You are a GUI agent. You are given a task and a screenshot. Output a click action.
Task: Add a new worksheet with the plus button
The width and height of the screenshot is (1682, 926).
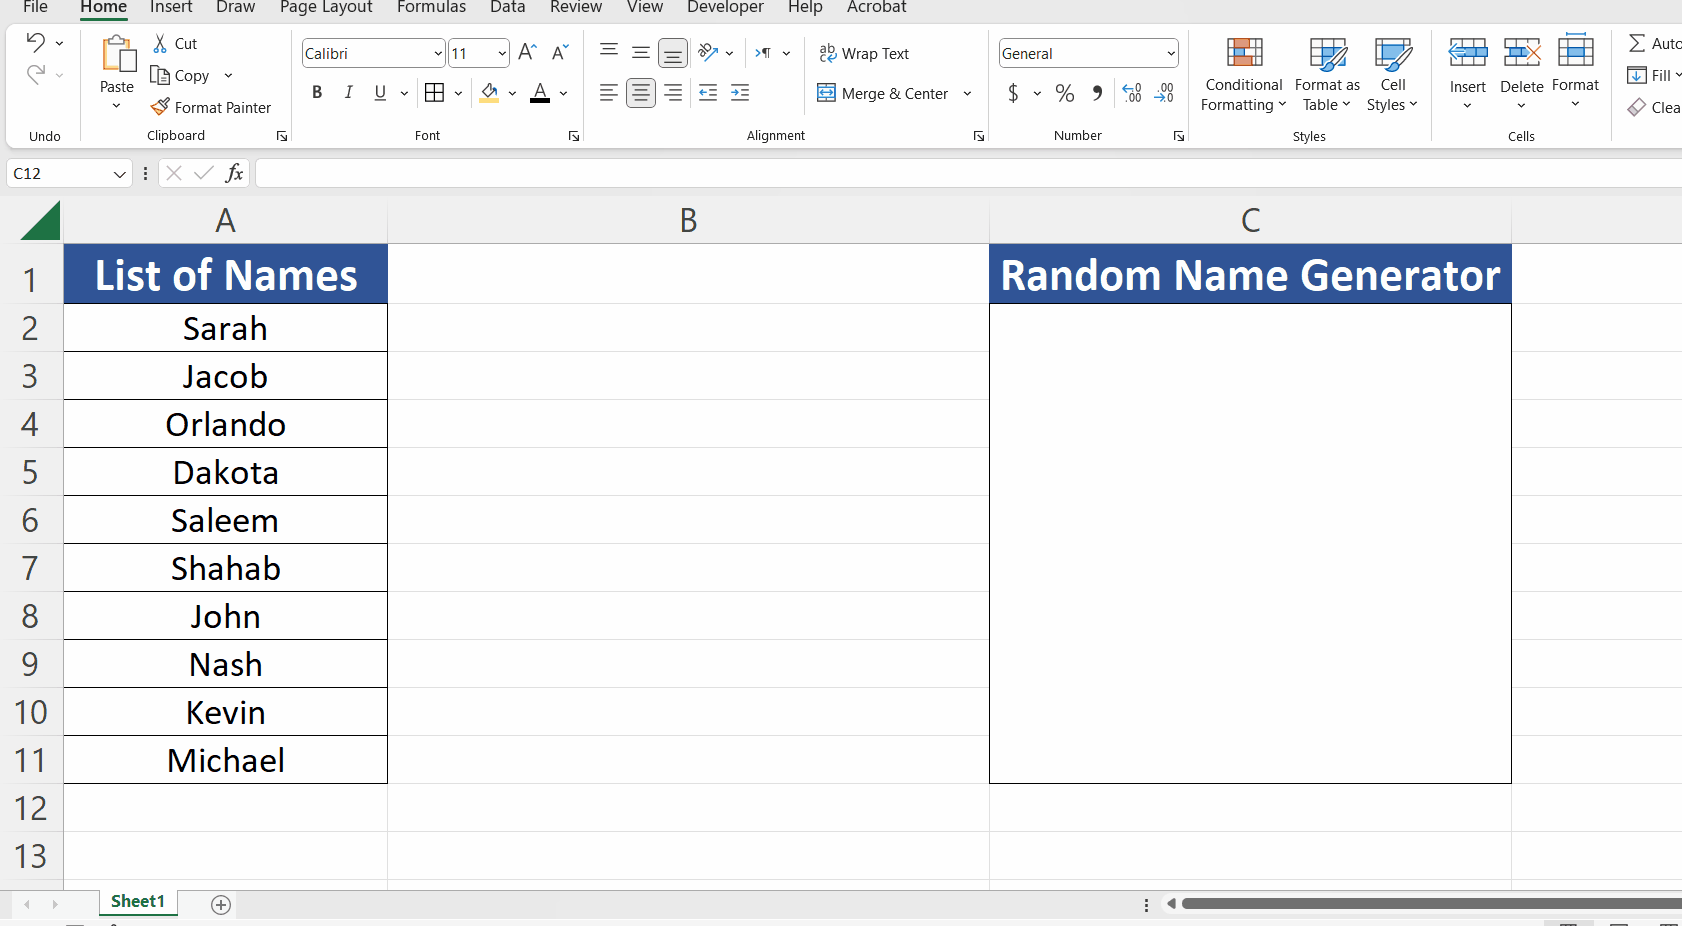(x=219, y=904)
